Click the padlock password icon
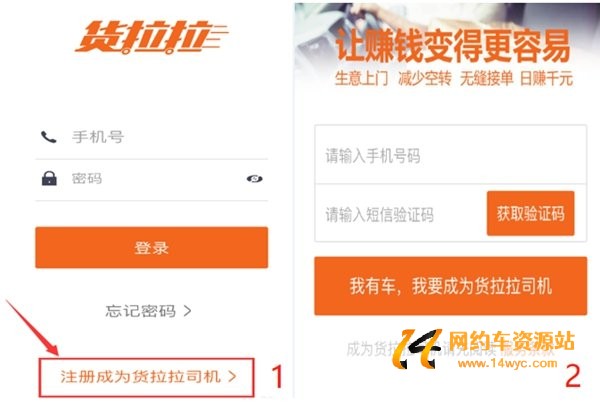The width and height of the screenshot is (600, 402). (x=49, y=178)
